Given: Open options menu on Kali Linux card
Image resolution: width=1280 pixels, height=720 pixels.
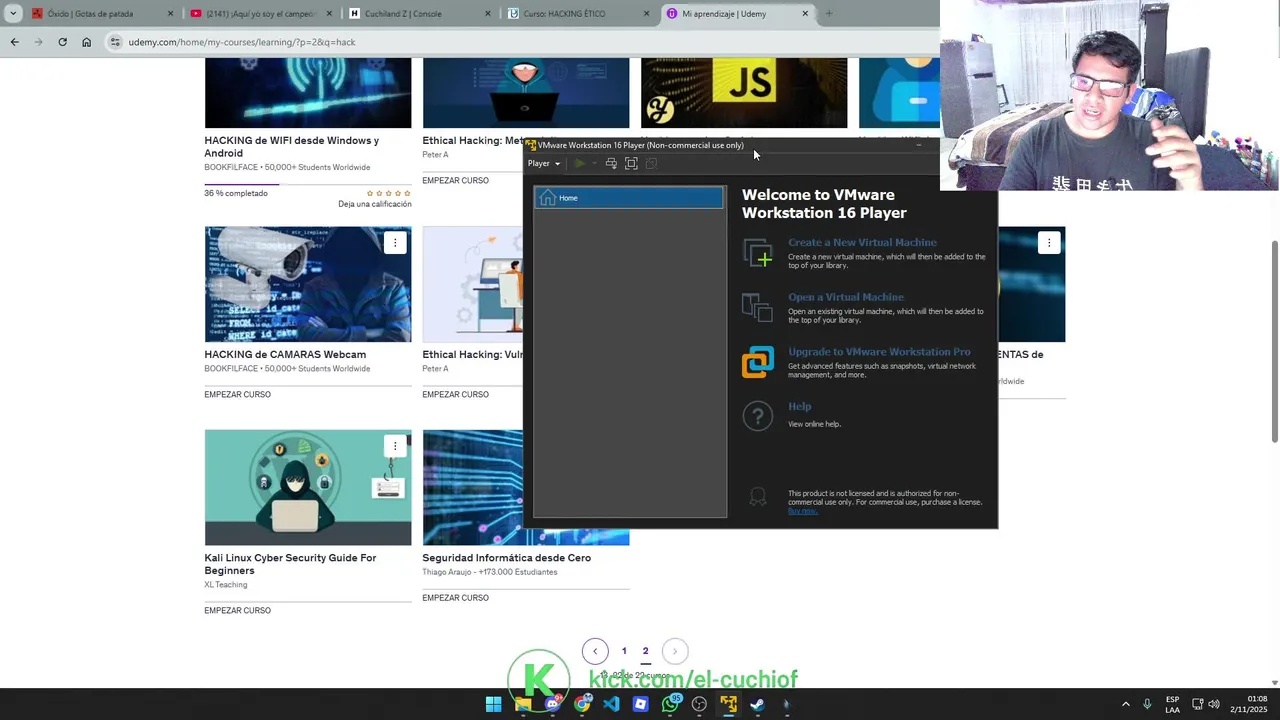Looking at the screenshot, I should click(x=395, y=446).
